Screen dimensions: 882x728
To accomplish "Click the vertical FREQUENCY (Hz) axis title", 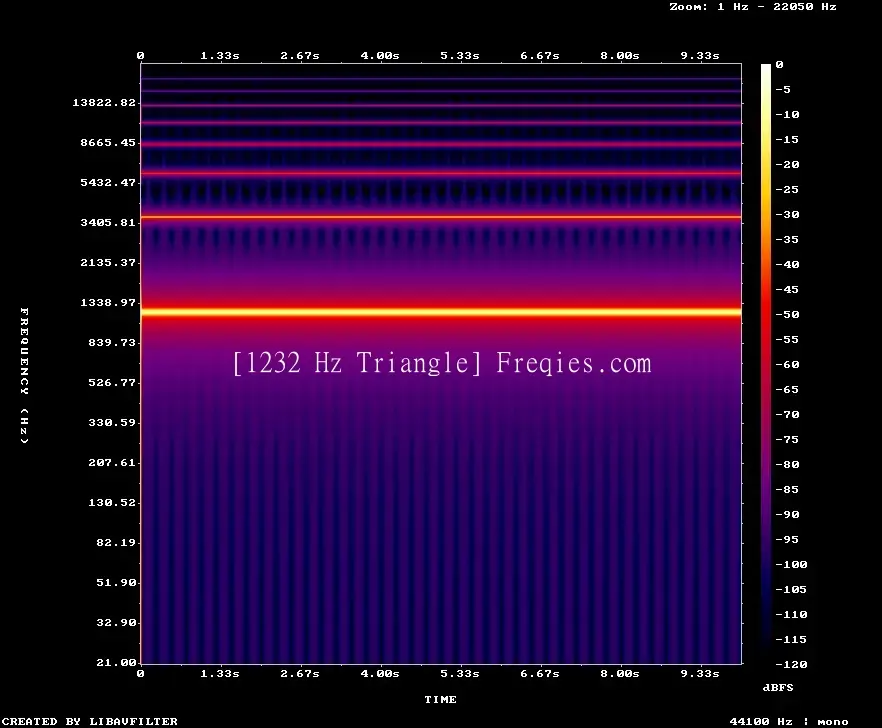I will (x=24, y=375).
